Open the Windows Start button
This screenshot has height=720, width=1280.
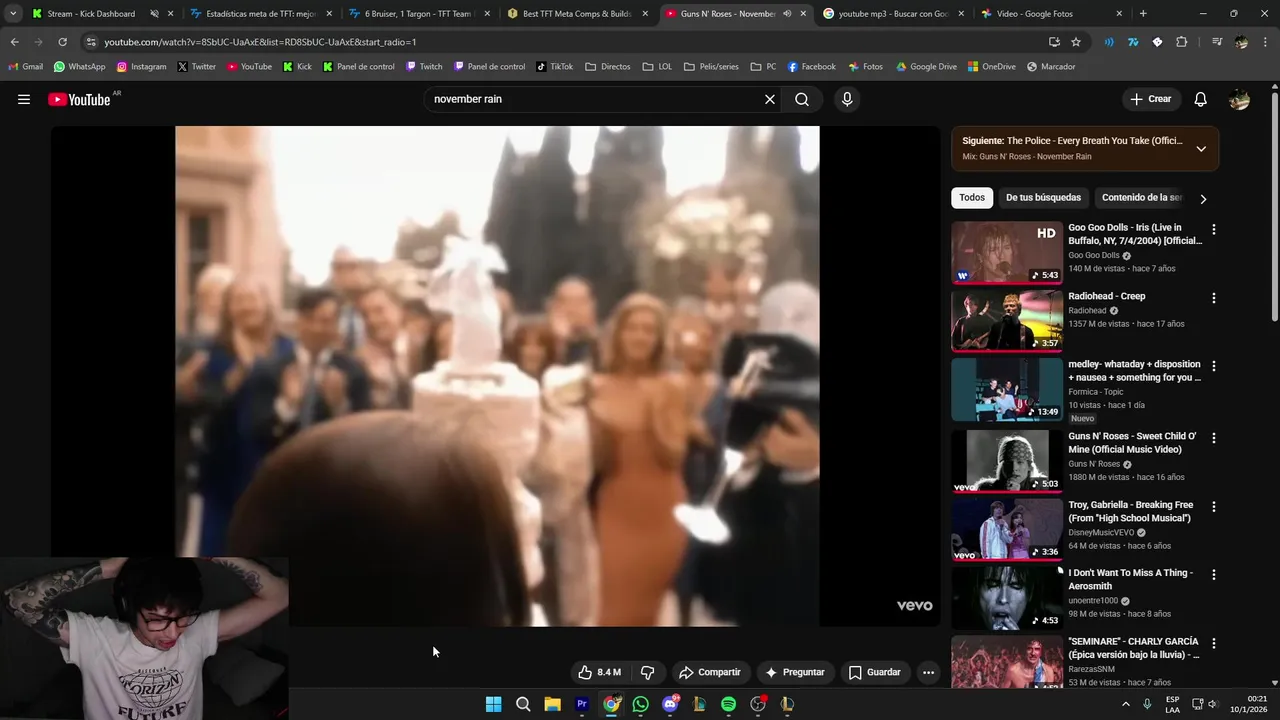[x=493, y=704]
